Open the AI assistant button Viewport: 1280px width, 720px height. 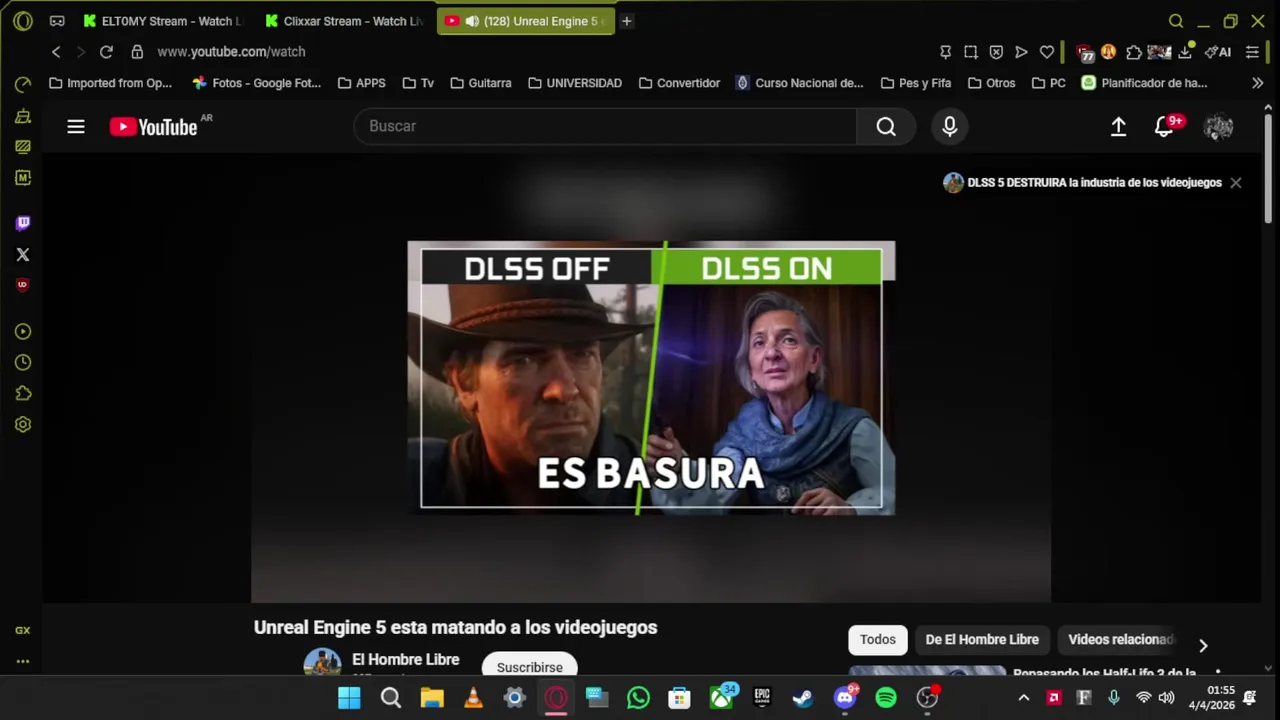pos(1218,52)
